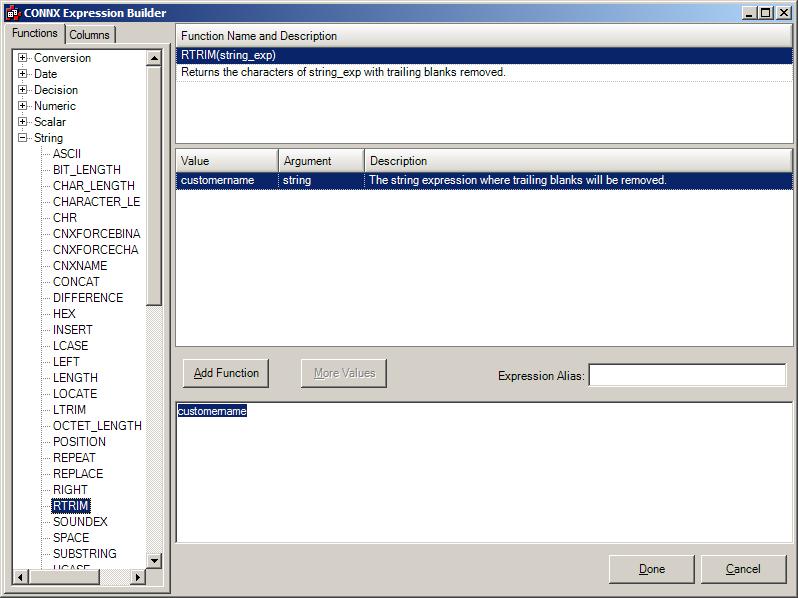Select the CHAR_LENGTH function
This screenshot has height=598, width=798.
(94, 186)
